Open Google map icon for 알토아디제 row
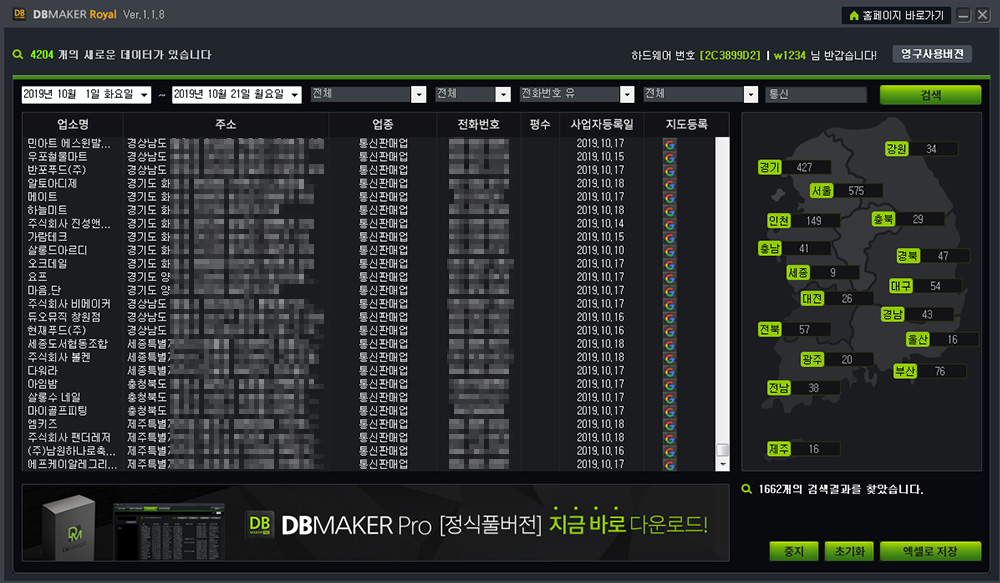Viewport: 1000px width, 583px height. (670, 184)
